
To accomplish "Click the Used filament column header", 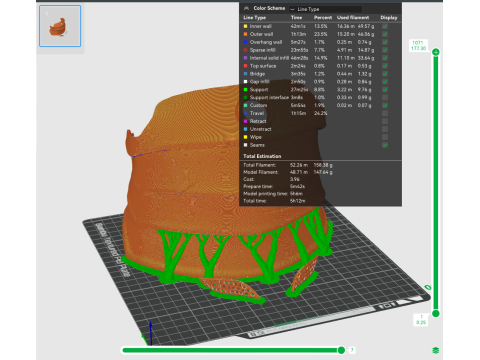I will point(353,18).
